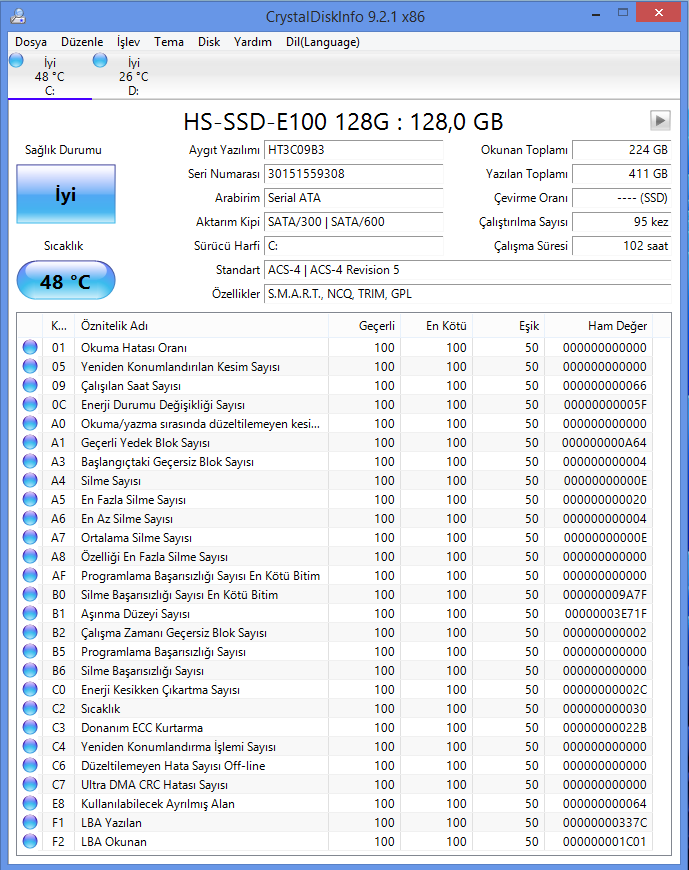The image size is (689, 870).
Task: Click status orb for Kullanılabilecek Ayrılmış Alan
Action: point(30,803)
